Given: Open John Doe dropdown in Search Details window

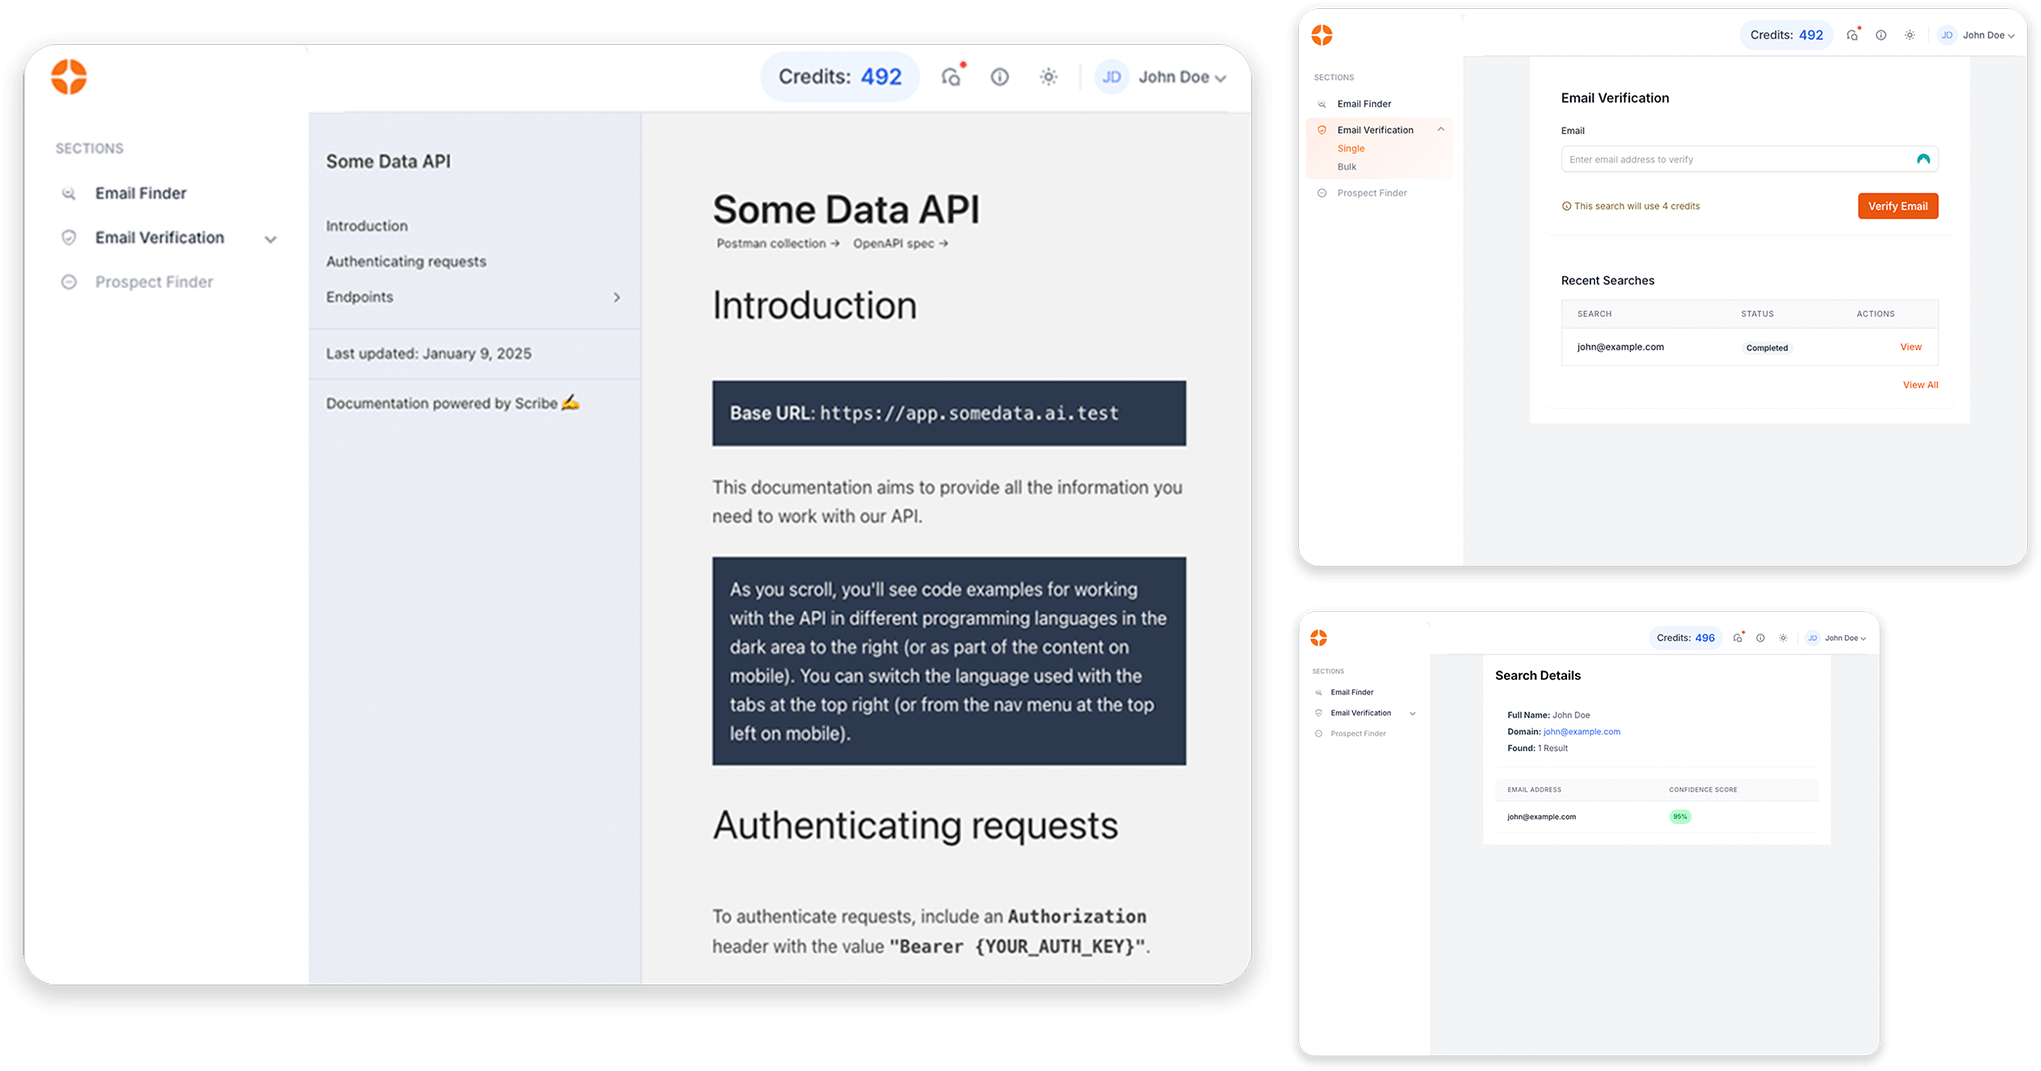Looking at the screenshot, I should pyautogui.click(x=1845, y=638).
